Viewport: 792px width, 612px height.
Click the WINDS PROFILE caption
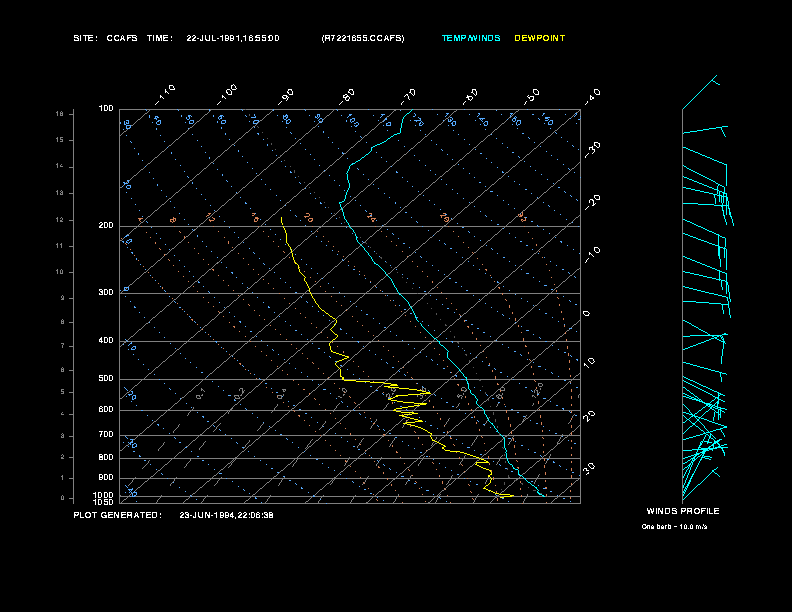(683, 511)
